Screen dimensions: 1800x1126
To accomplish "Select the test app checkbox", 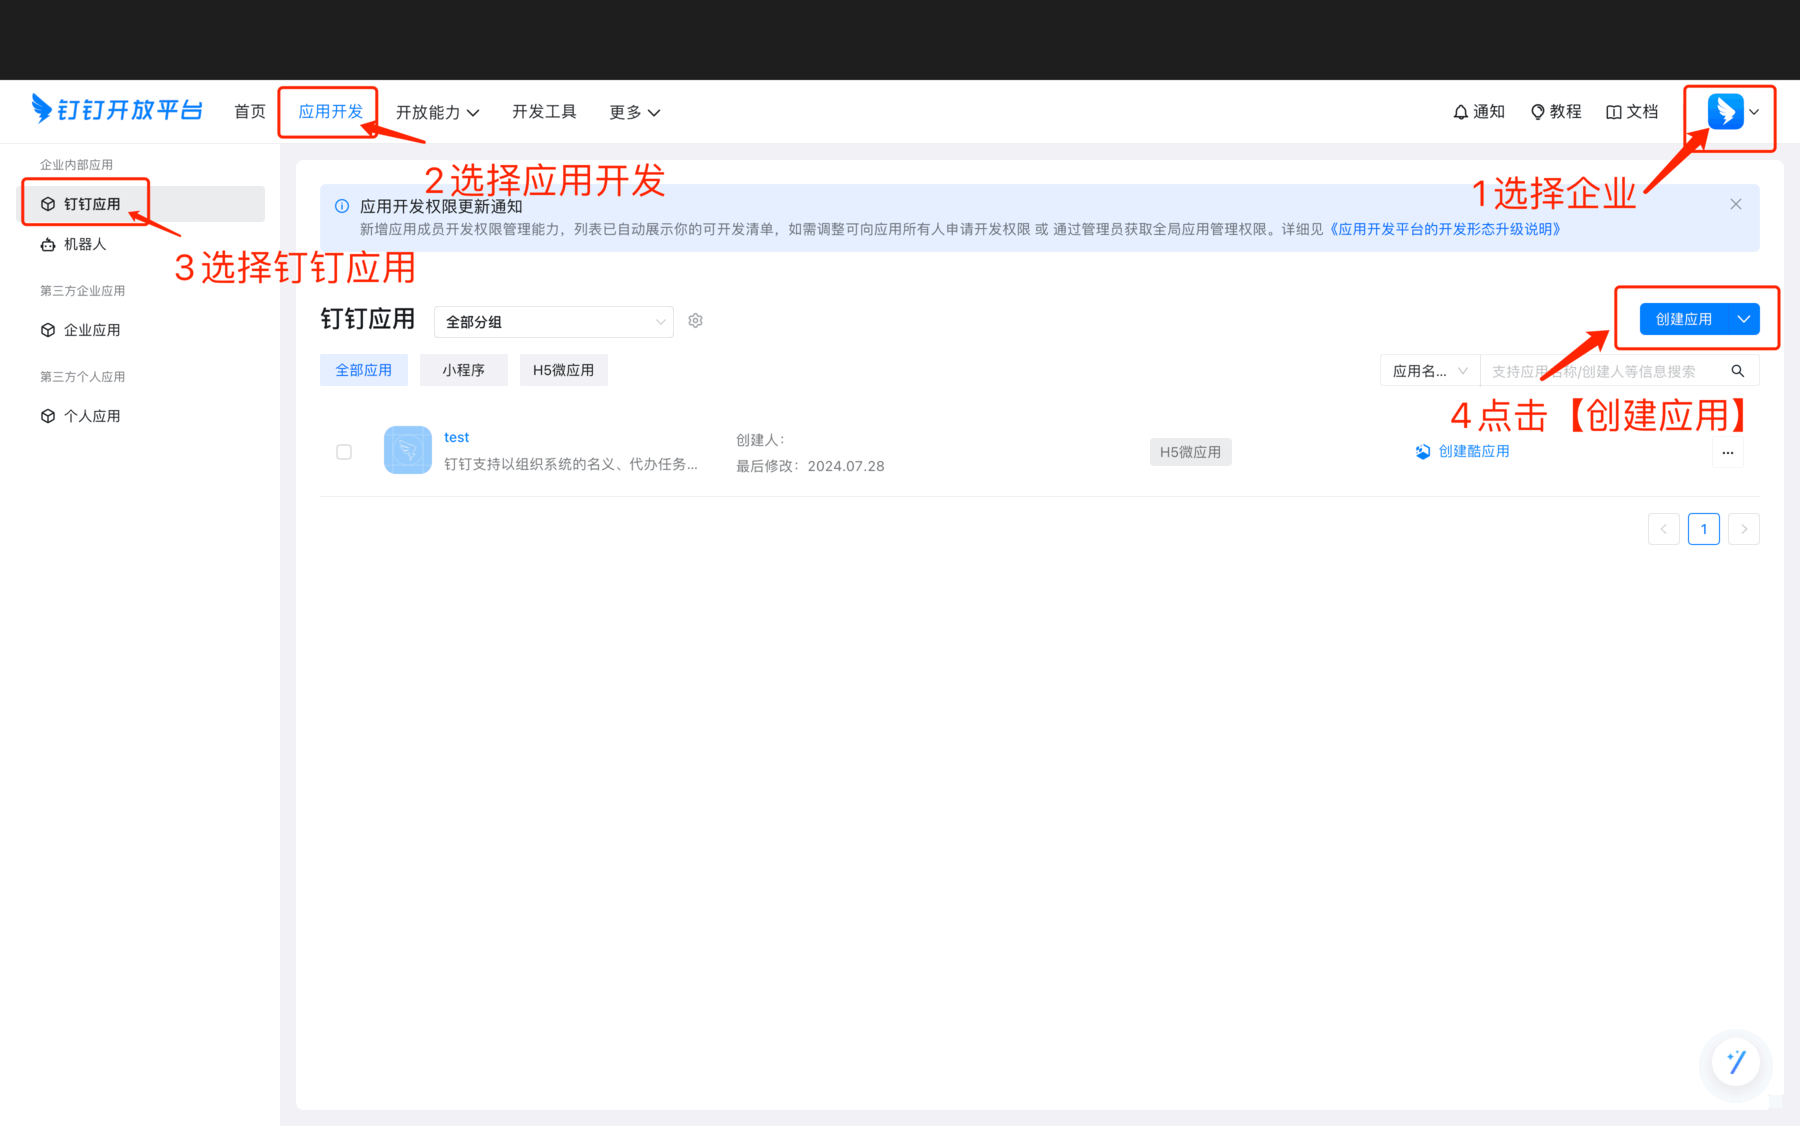I will coord(344,452).
